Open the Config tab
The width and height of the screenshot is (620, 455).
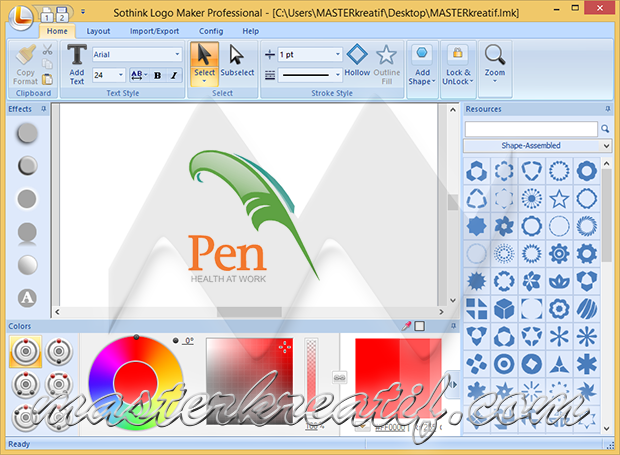[x=211, y=31]
